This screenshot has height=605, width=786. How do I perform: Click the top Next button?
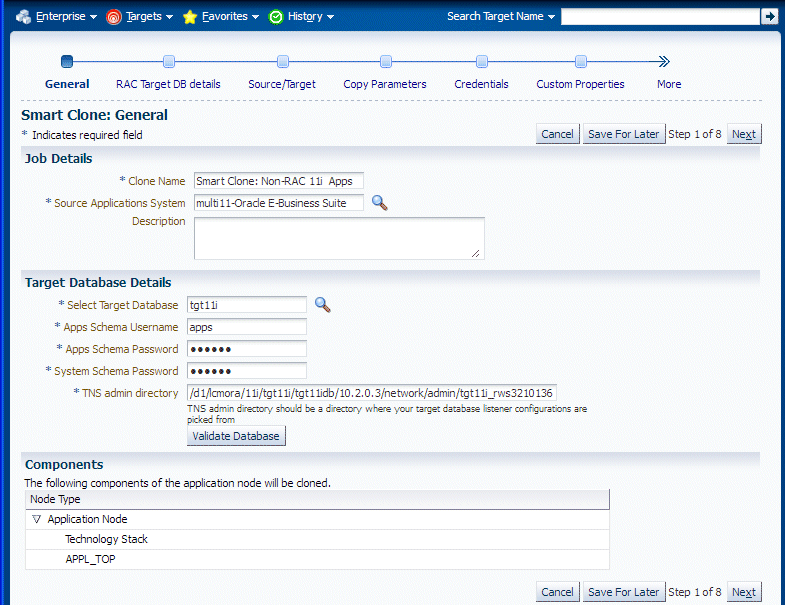tap(744, 134)
